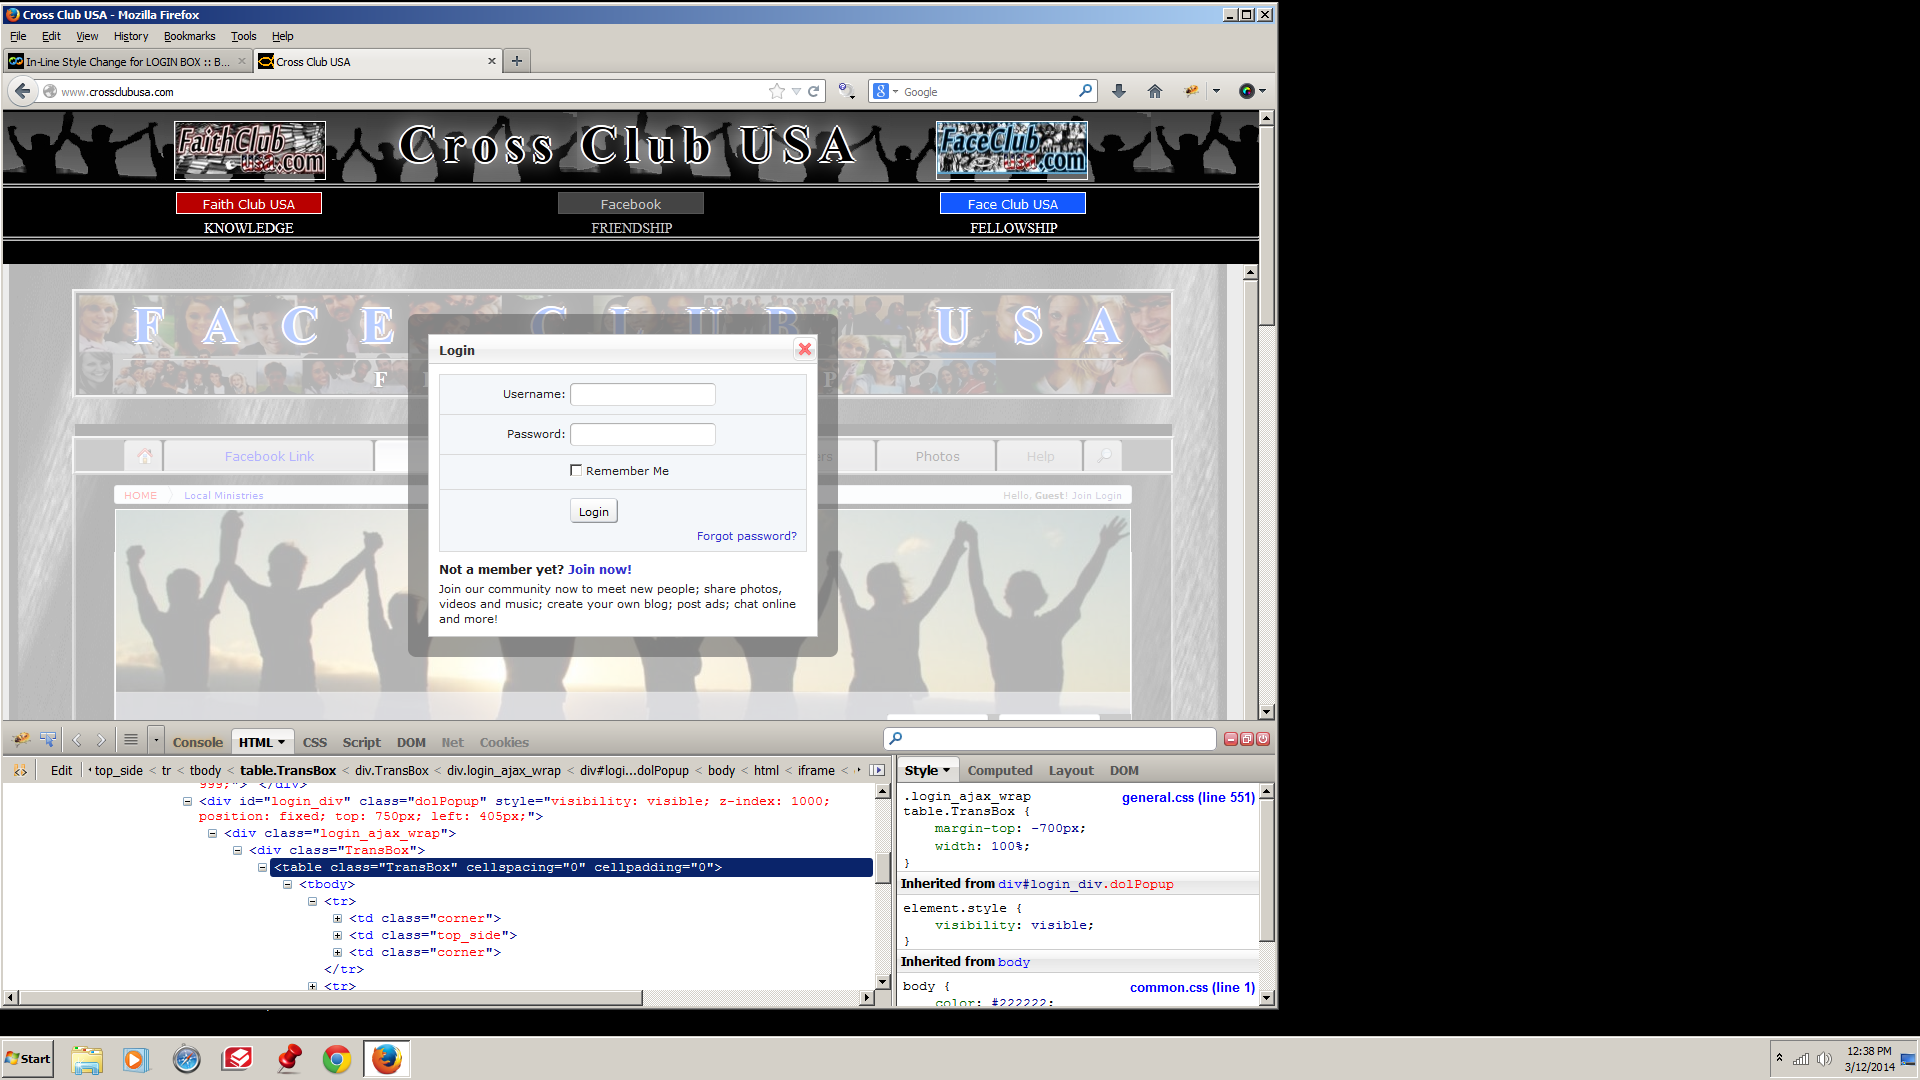Check the Remember Me checkbox
The width and height of the screenshot is (1920, 1080).
[576, 470]
